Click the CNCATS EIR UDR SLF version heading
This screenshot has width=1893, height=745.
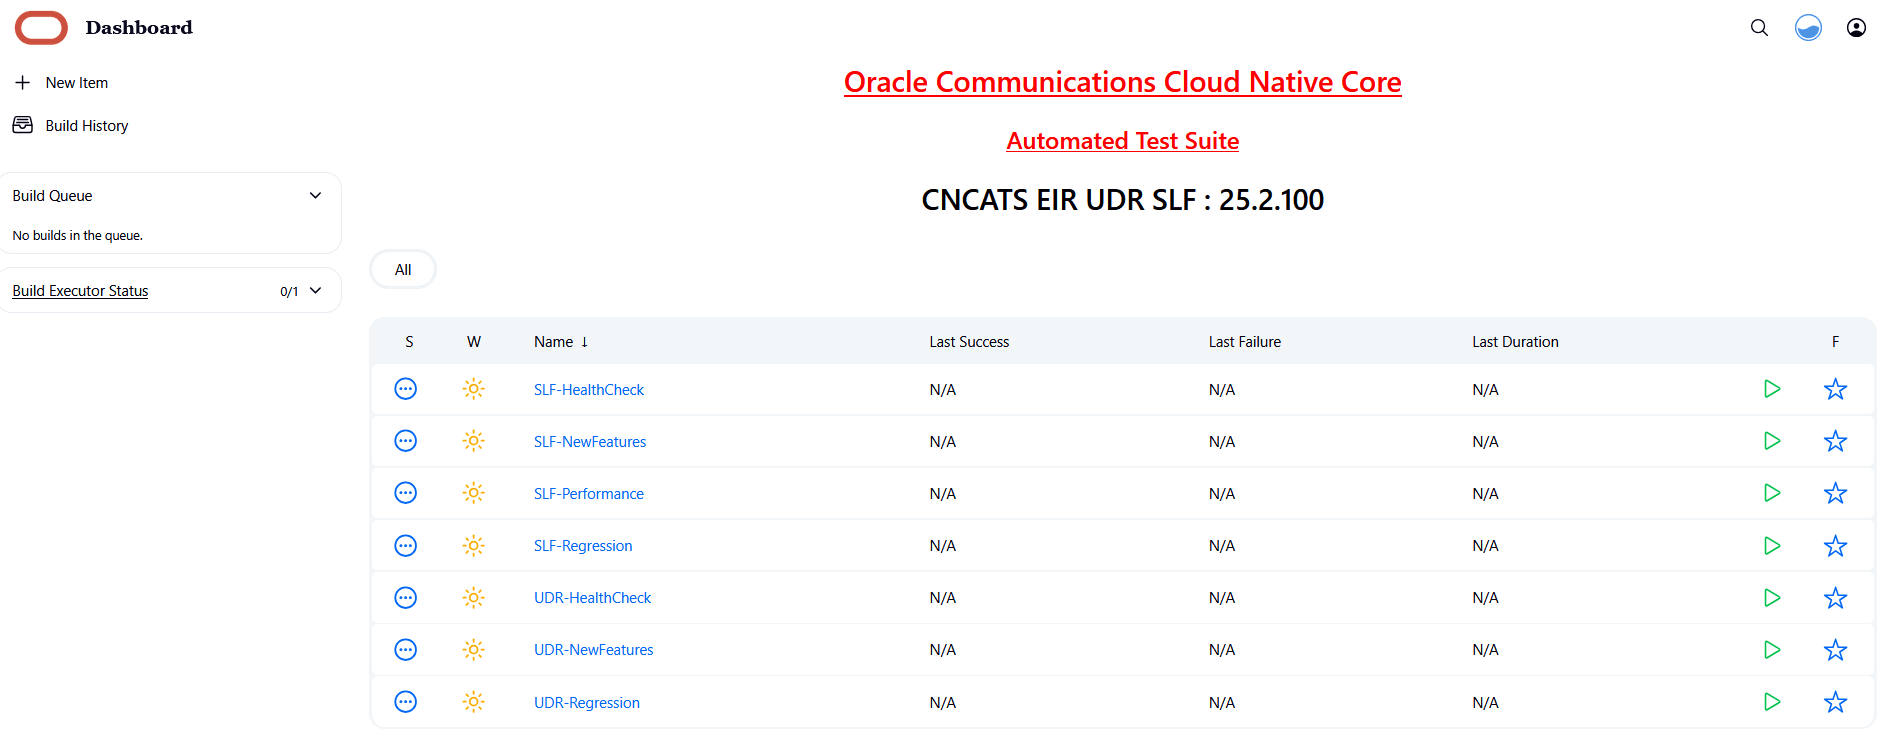click(1122, 200)
